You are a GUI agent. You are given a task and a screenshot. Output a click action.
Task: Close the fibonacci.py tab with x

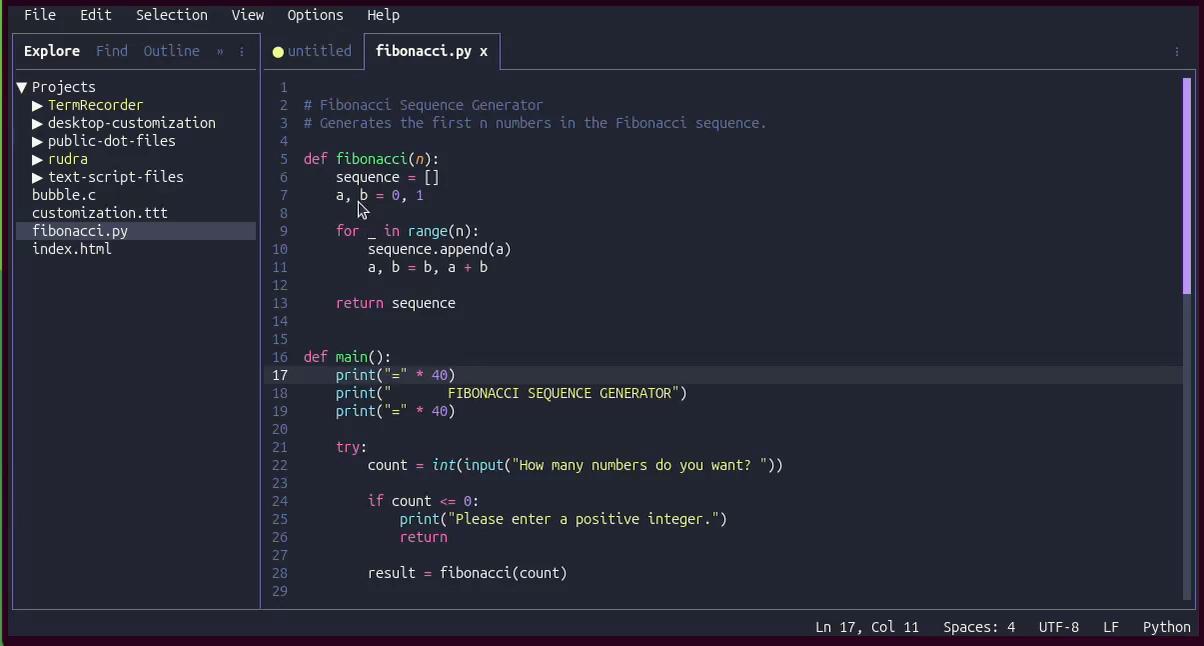(484, 51)
